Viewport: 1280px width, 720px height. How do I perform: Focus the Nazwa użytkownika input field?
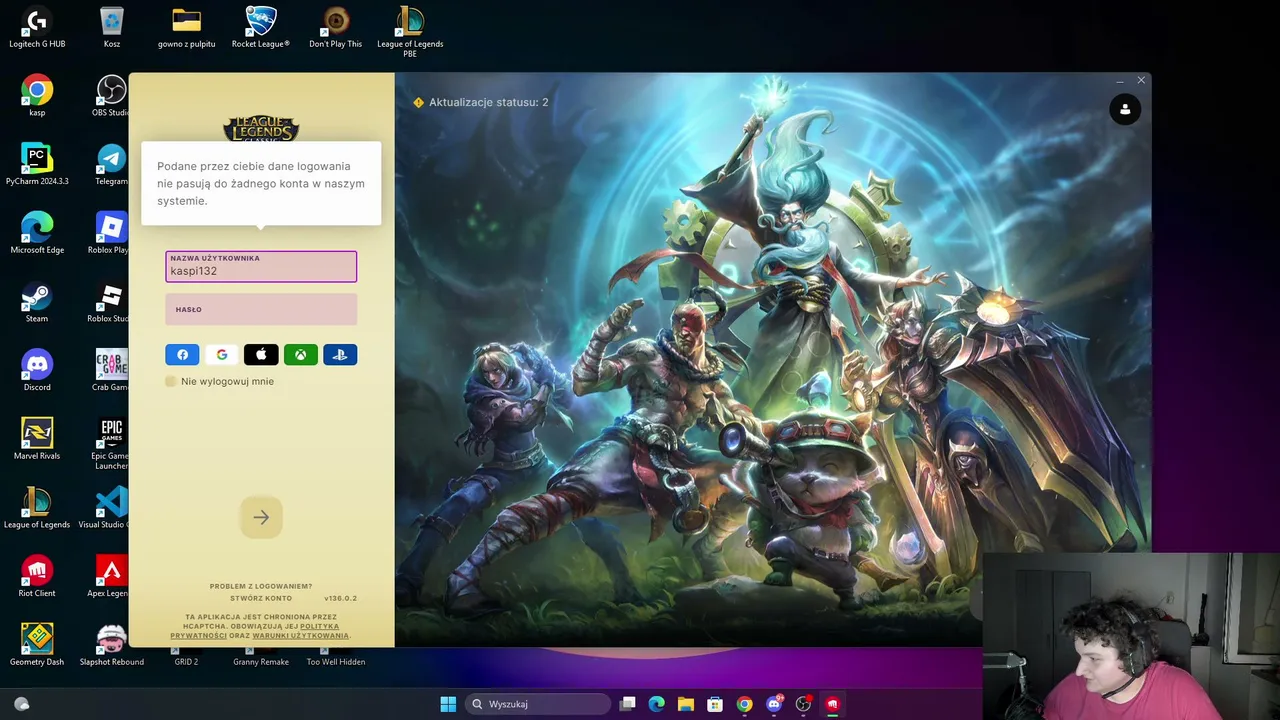click(261, 266)
